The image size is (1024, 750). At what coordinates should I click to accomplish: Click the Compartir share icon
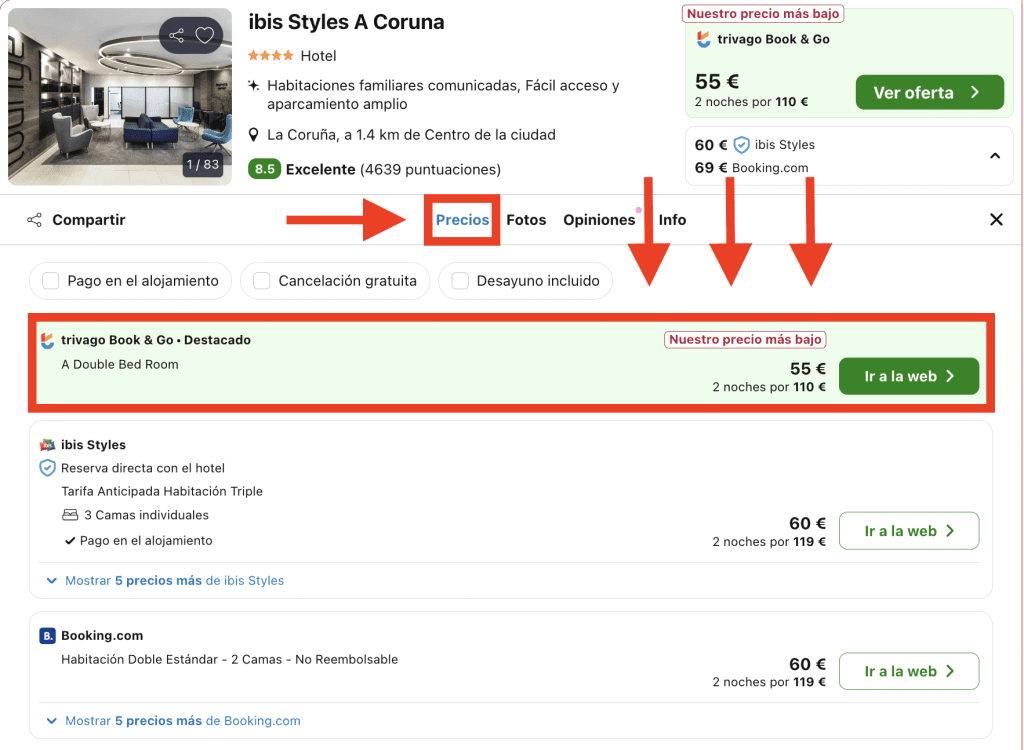click(x=34, y=220)
